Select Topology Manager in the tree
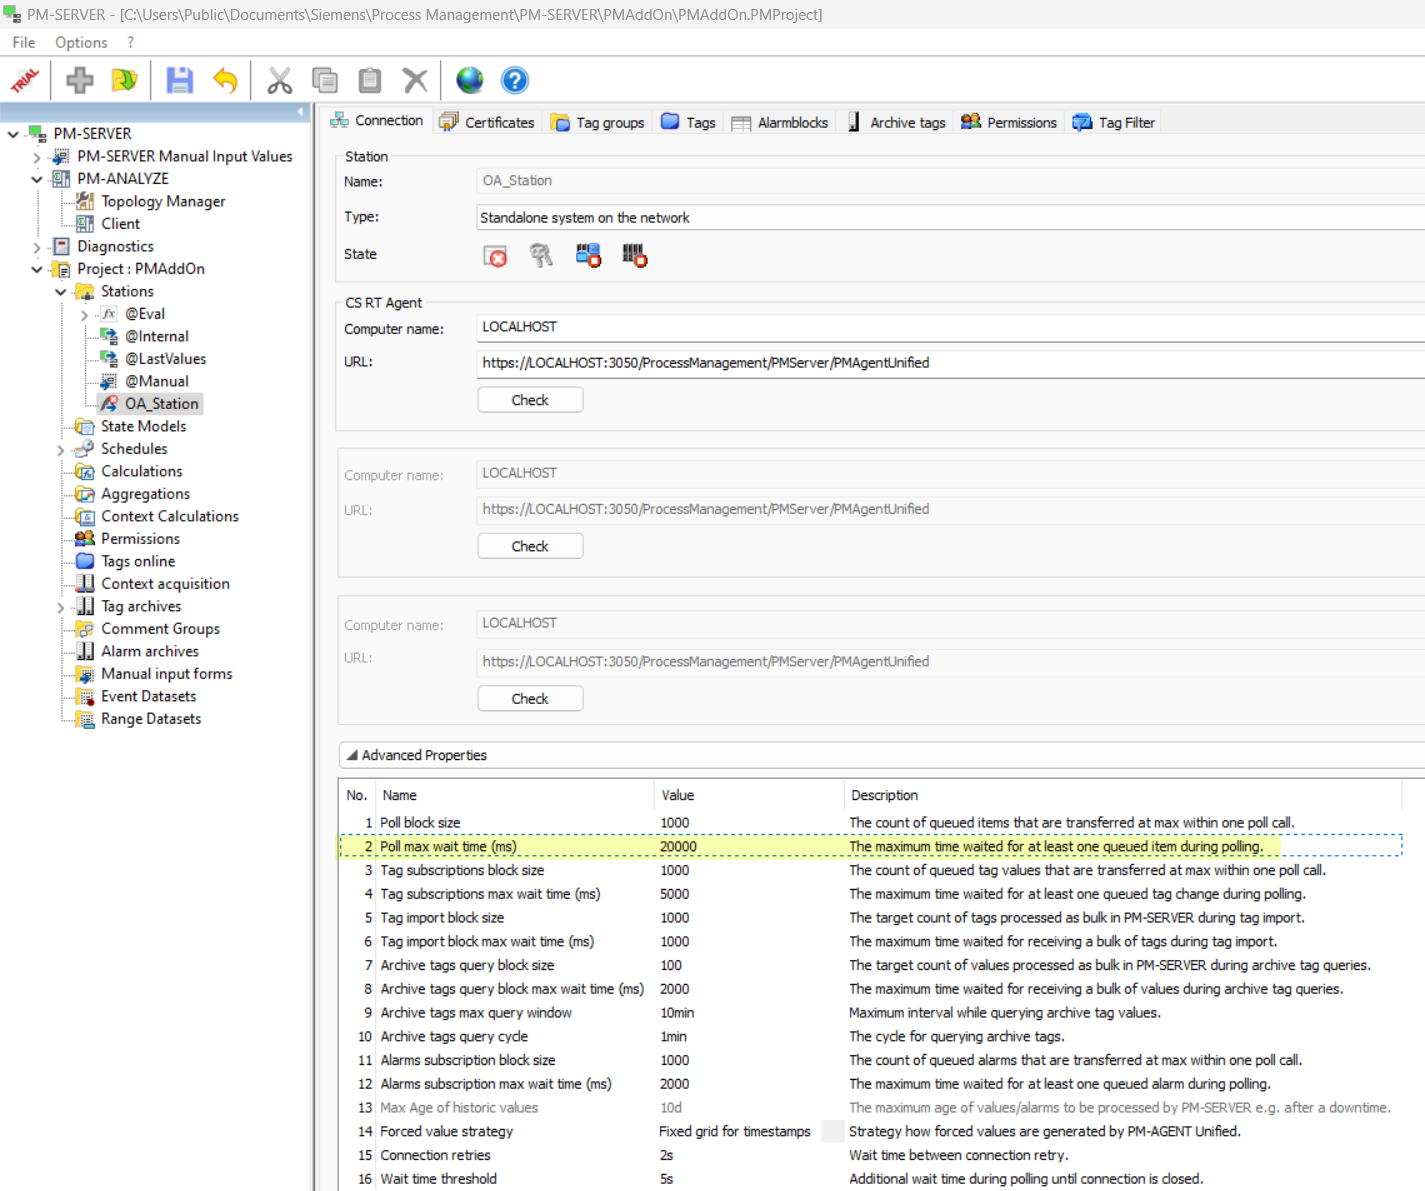This screenshot has width=1425, height=1191. (x=163, y=201)
